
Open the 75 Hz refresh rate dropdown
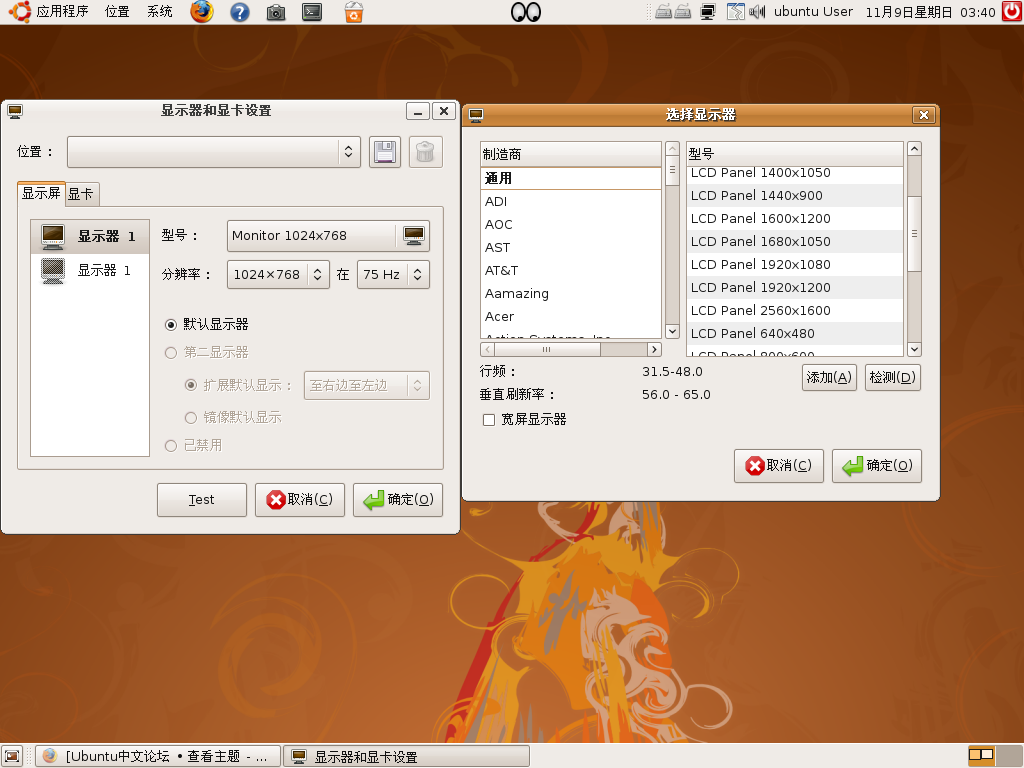pyautogui.click(x=393, y=274)
